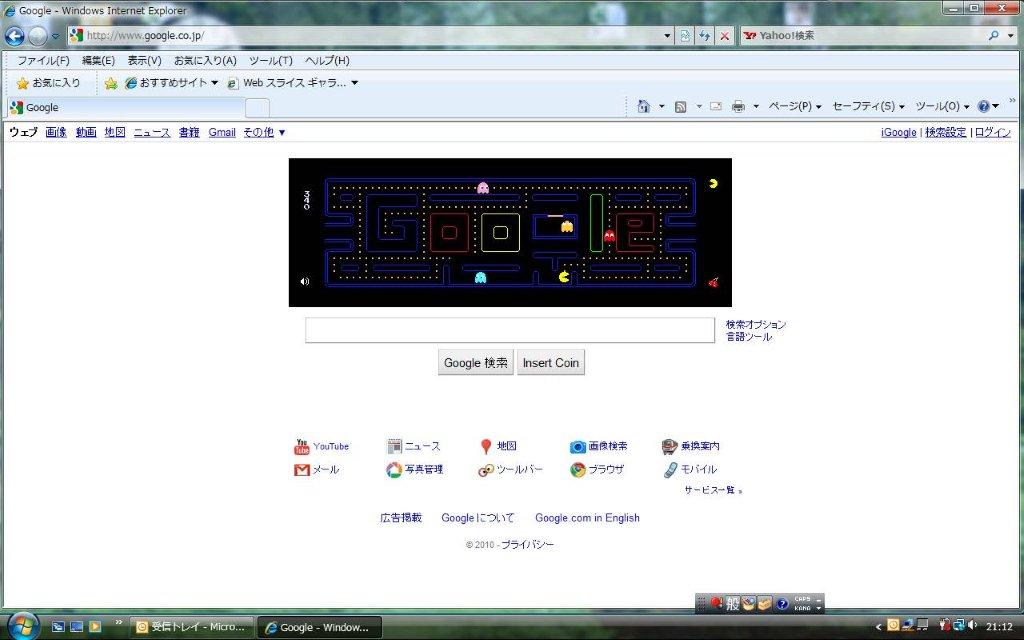This screenshot has height=640, width=1024.
Task: Click the Gmail メール envelope icon
Action: click(x=302, y=470)
